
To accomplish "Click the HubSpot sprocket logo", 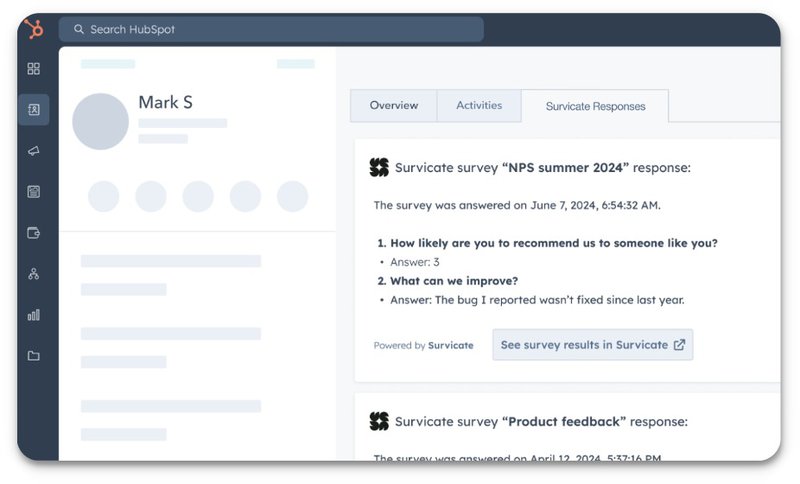I will click(34, 29).
